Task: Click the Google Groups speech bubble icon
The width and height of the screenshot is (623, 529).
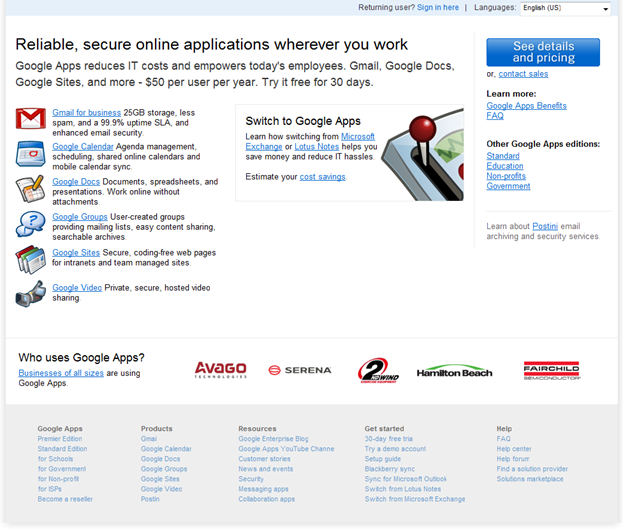Action: coord(30,224)
